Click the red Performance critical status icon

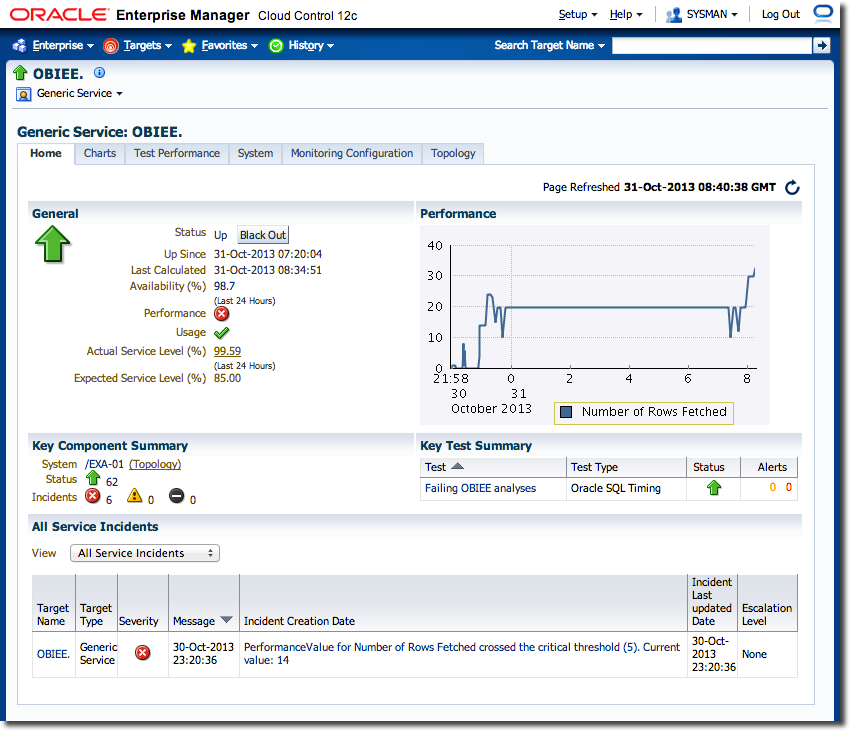point(221,313)
